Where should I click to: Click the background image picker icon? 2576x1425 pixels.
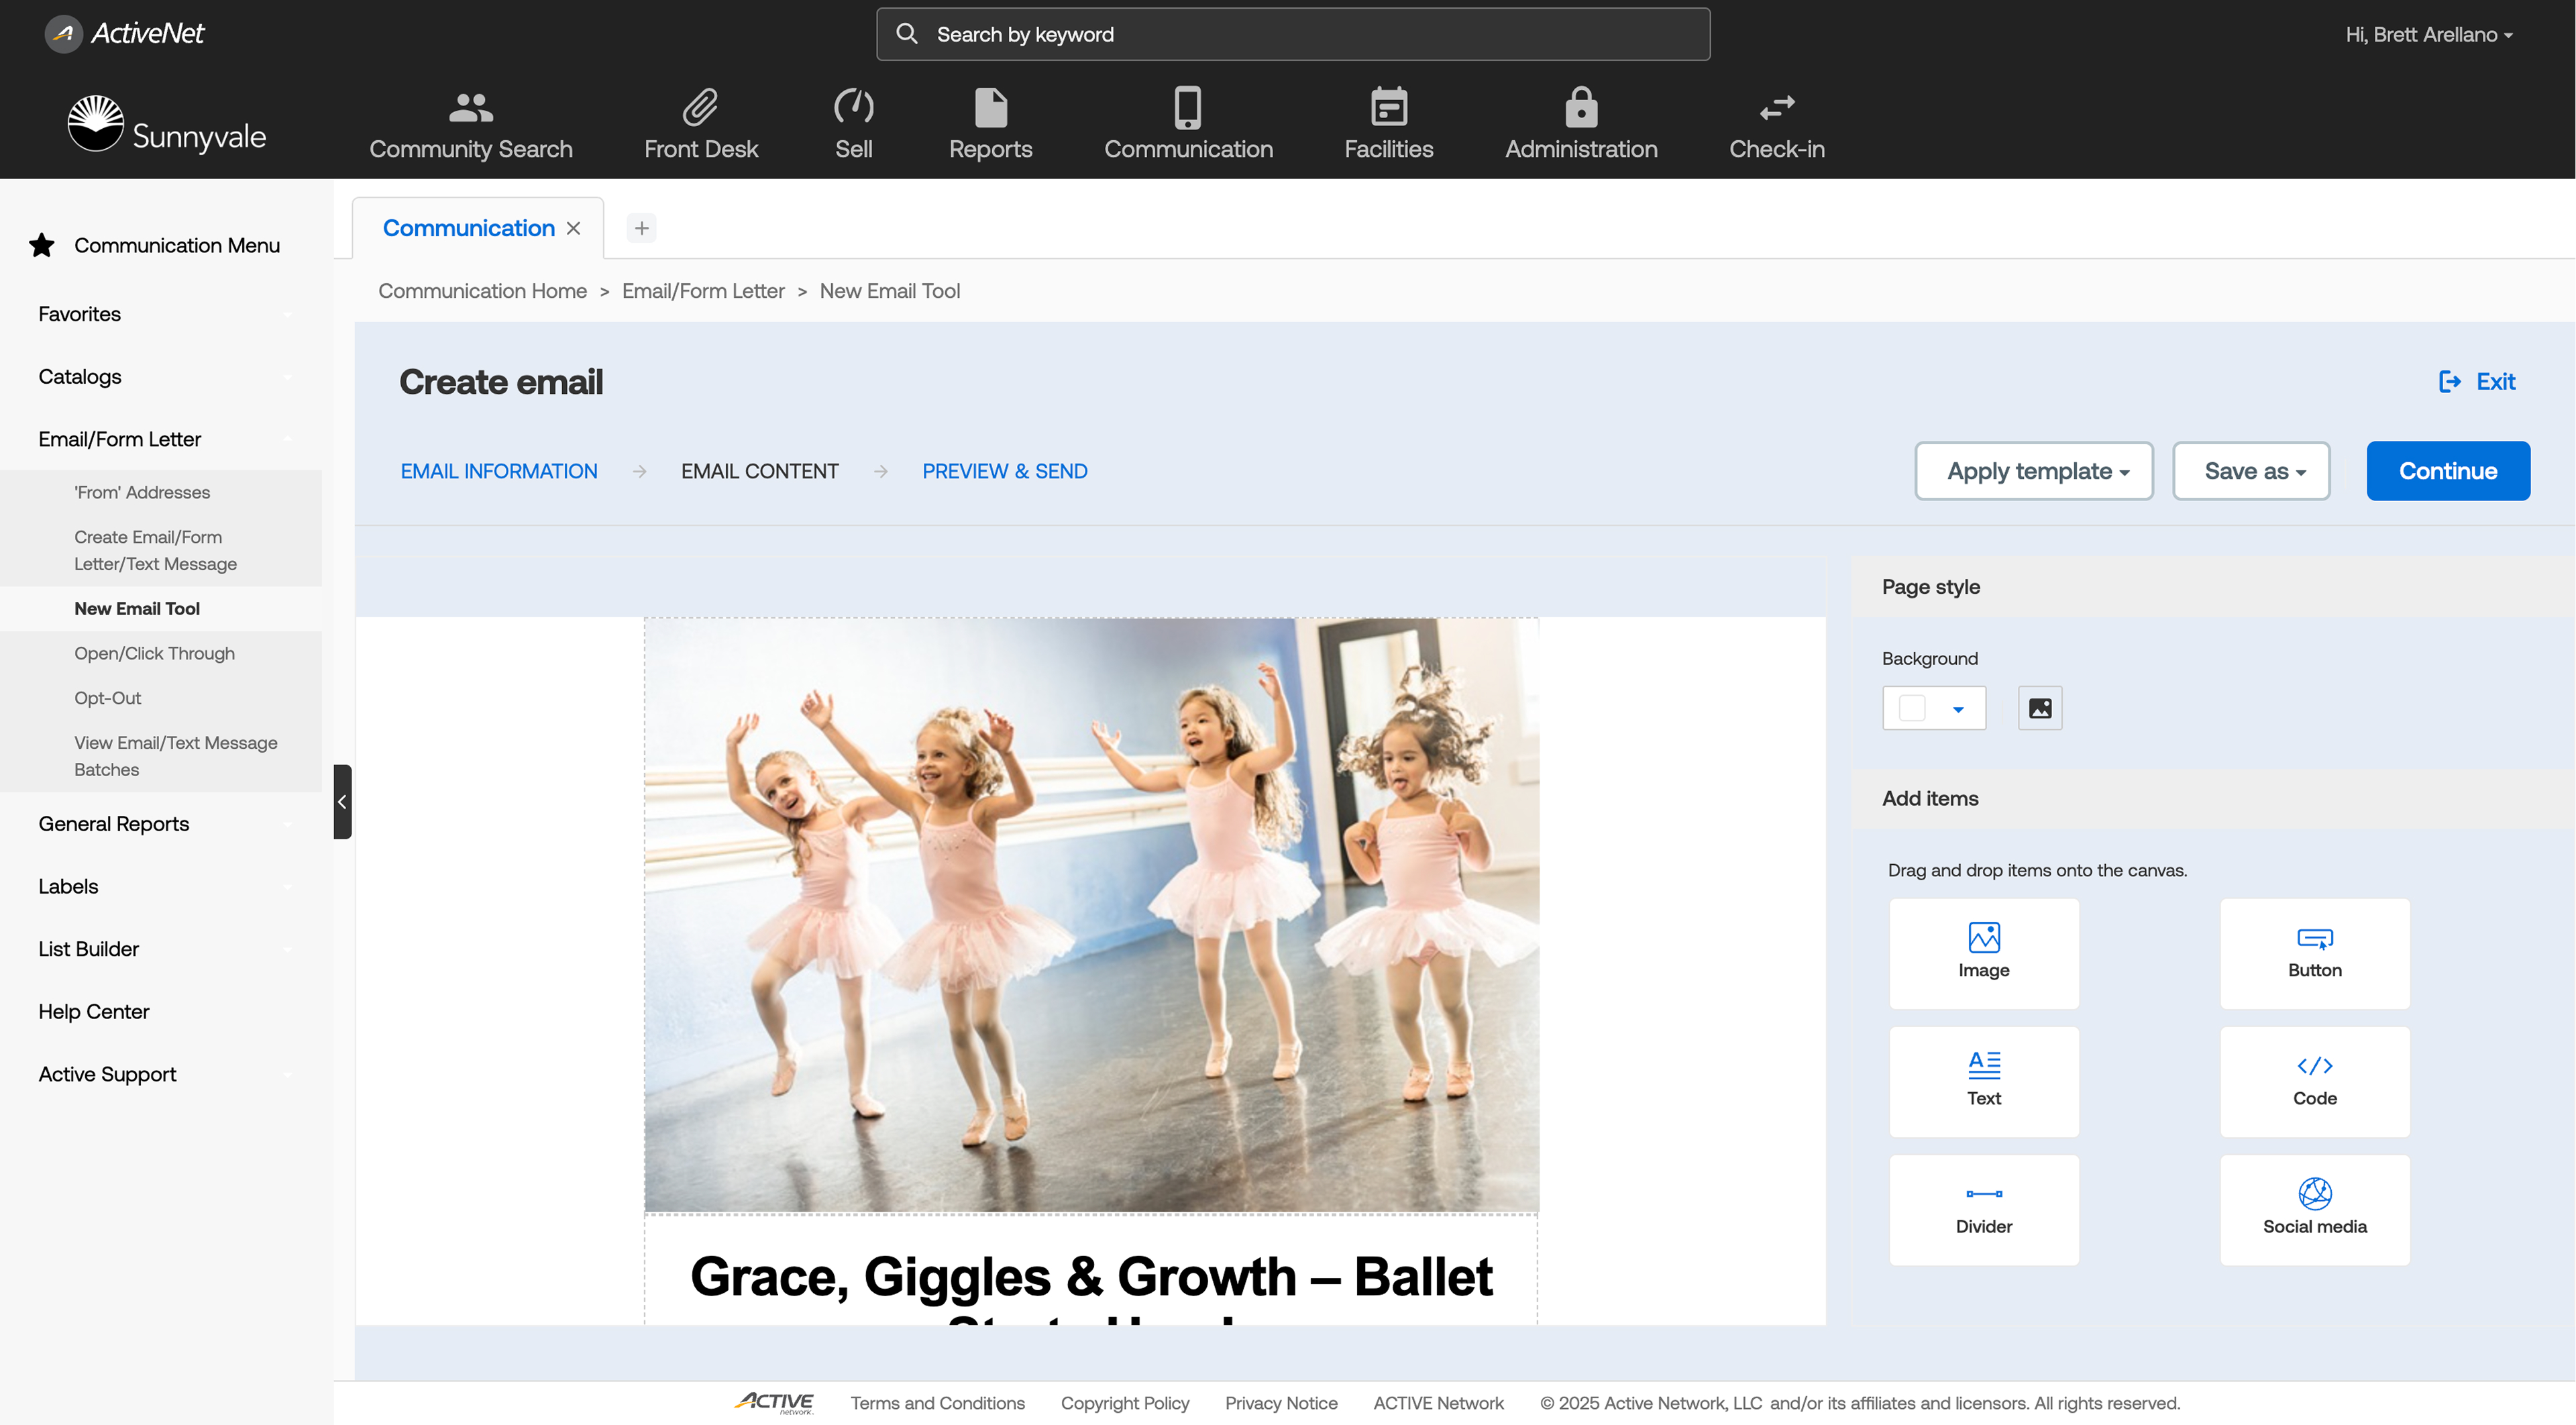(x=2039, y=708)
